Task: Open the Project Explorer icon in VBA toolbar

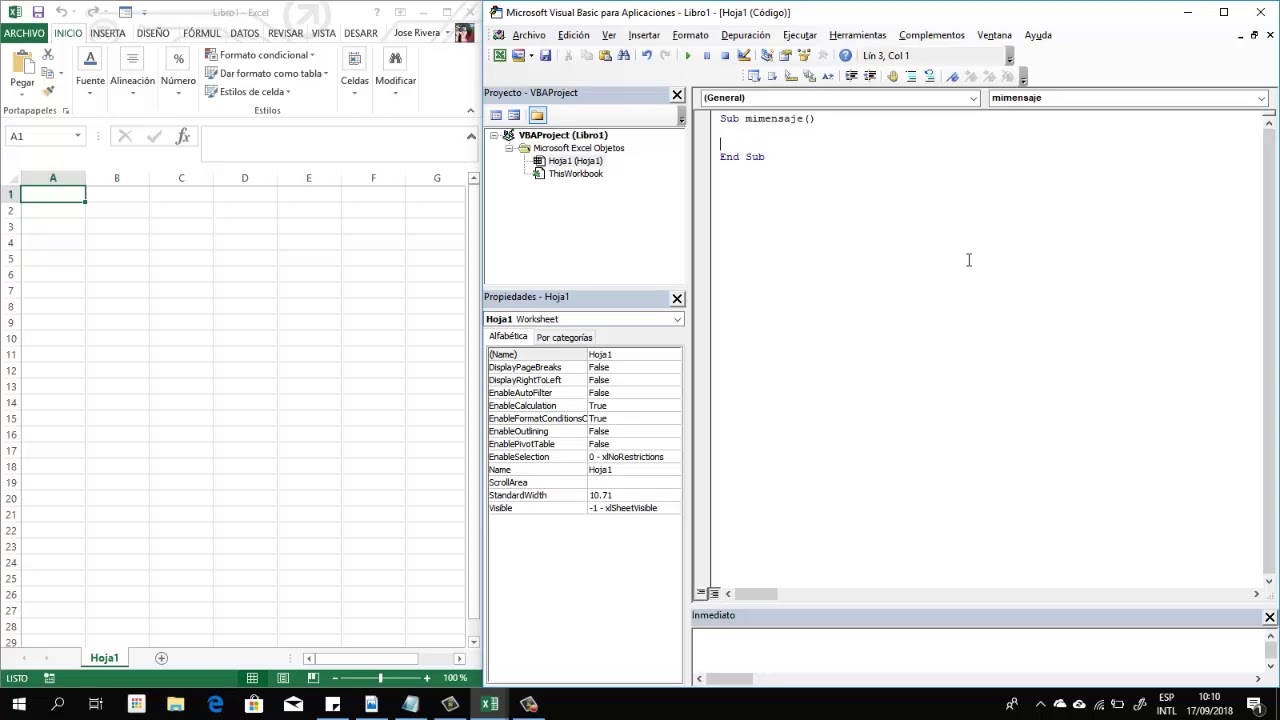Action: [767, 56]
